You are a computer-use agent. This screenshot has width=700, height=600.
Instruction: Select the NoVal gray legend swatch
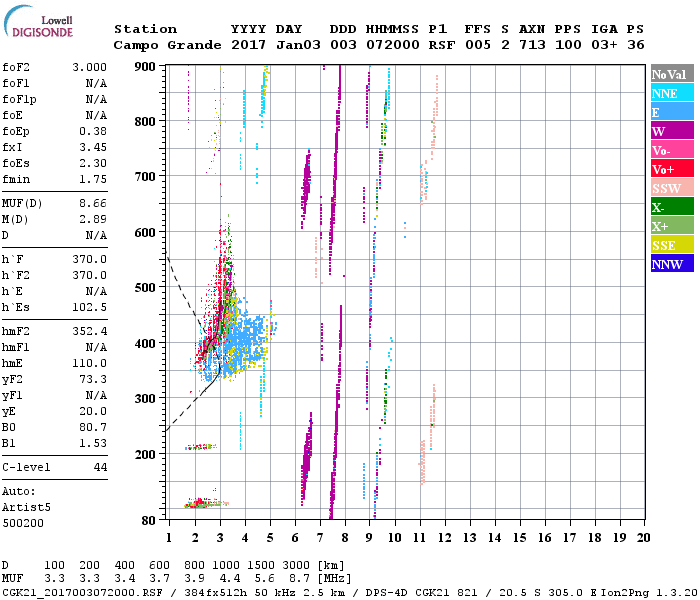click(x=672, y=74)
